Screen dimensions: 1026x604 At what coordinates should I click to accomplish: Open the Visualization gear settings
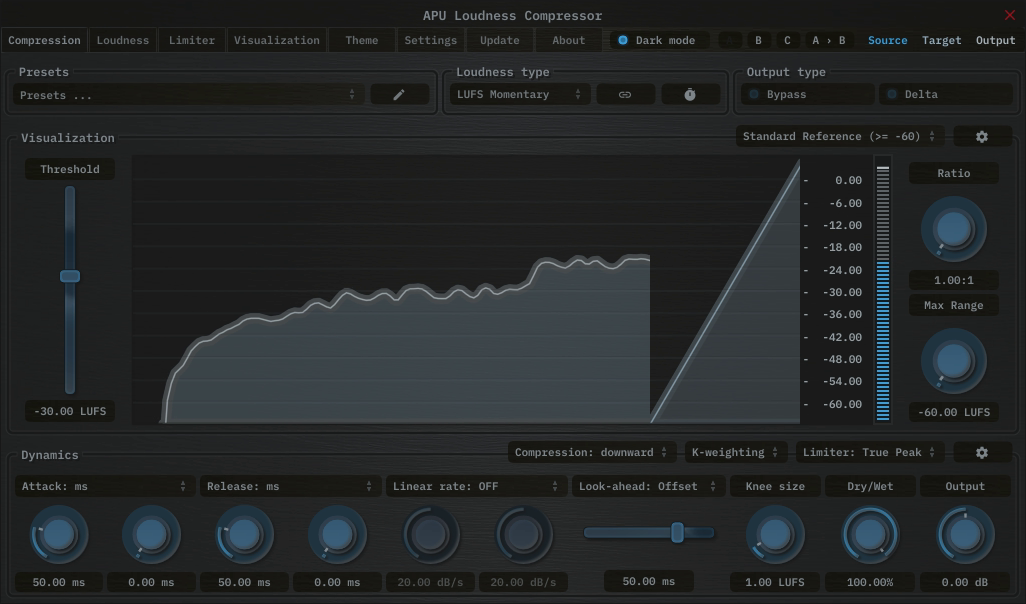tap(981, 137)
